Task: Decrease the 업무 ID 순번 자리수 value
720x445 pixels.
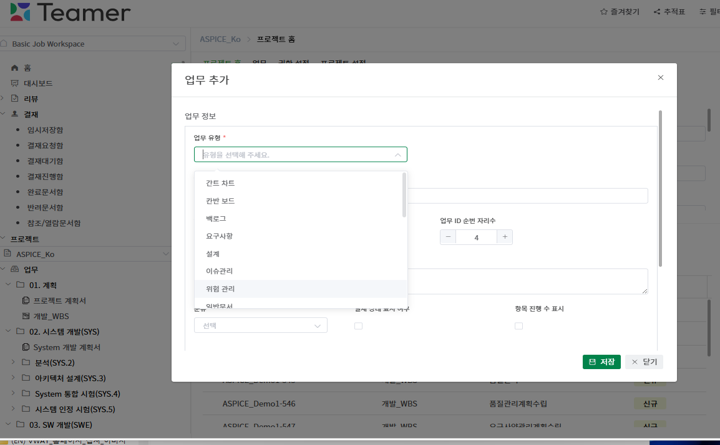Action: (448, 237)
